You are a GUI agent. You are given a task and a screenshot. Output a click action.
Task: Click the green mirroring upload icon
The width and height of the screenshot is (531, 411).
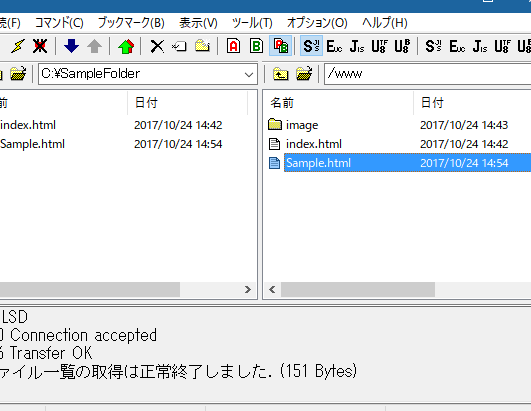tap(126, 46)
